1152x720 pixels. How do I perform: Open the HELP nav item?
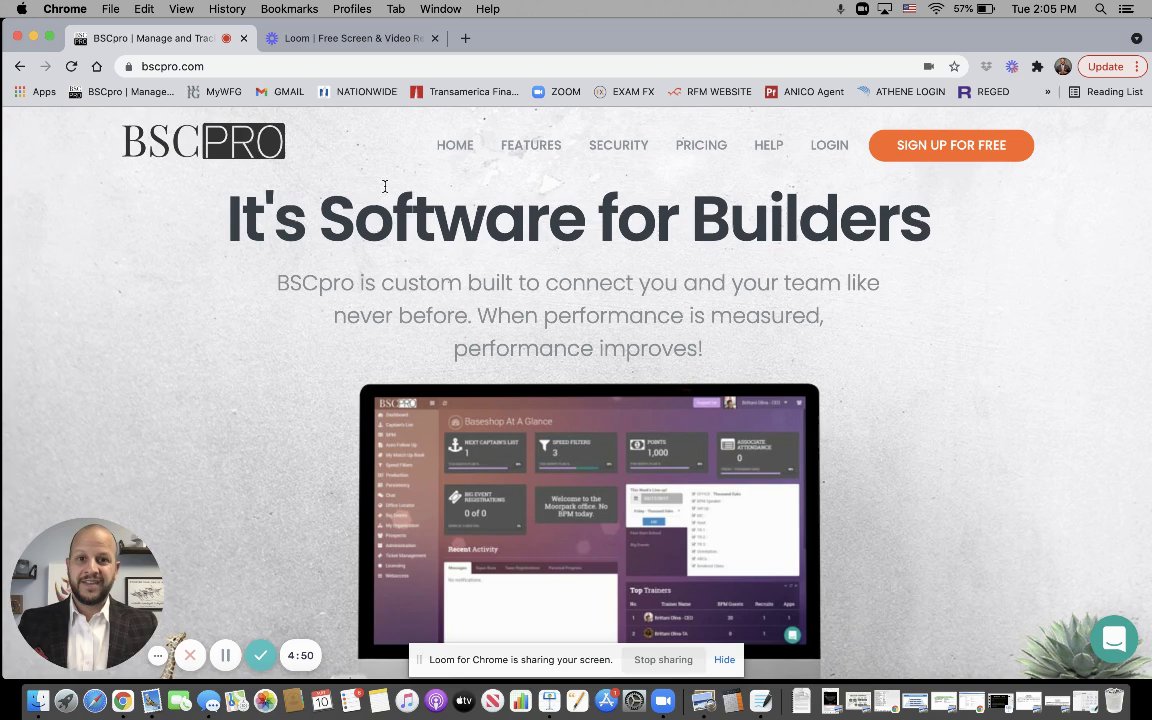point(768,145)
